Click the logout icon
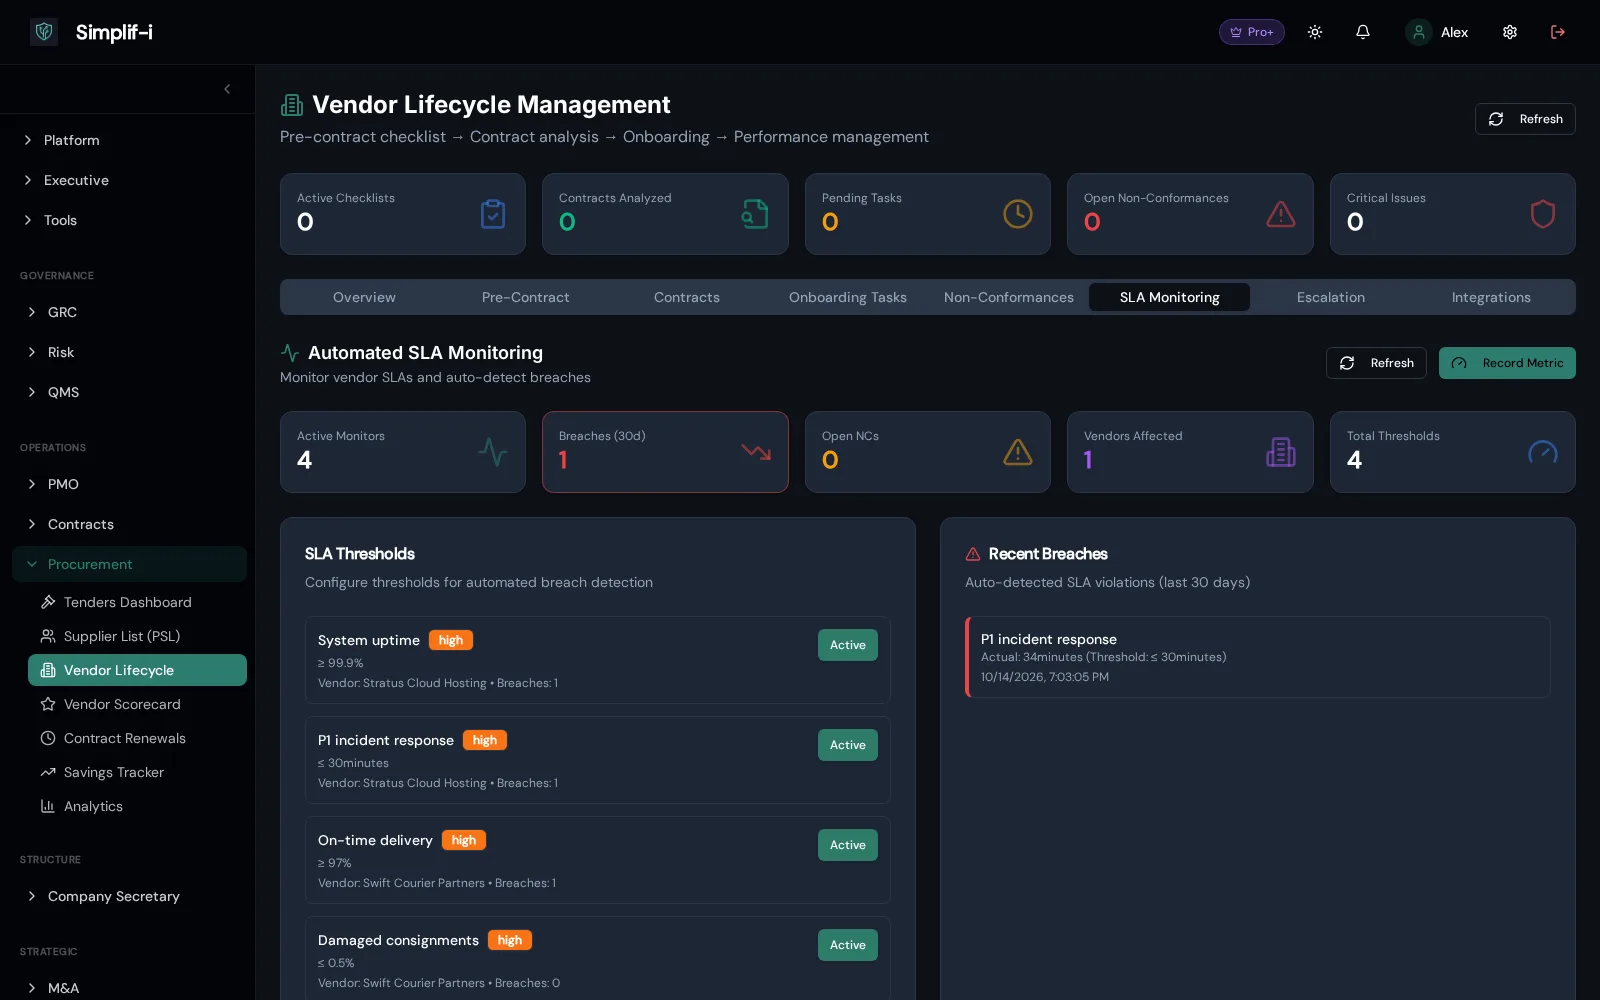Image resolution: width=1600 pixels, height=1000 pixels. (x=1558, y=32)
